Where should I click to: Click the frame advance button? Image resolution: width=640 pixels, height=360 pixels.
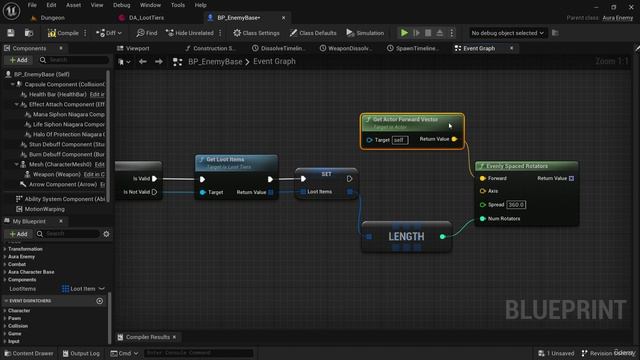(x=416, y=33)
